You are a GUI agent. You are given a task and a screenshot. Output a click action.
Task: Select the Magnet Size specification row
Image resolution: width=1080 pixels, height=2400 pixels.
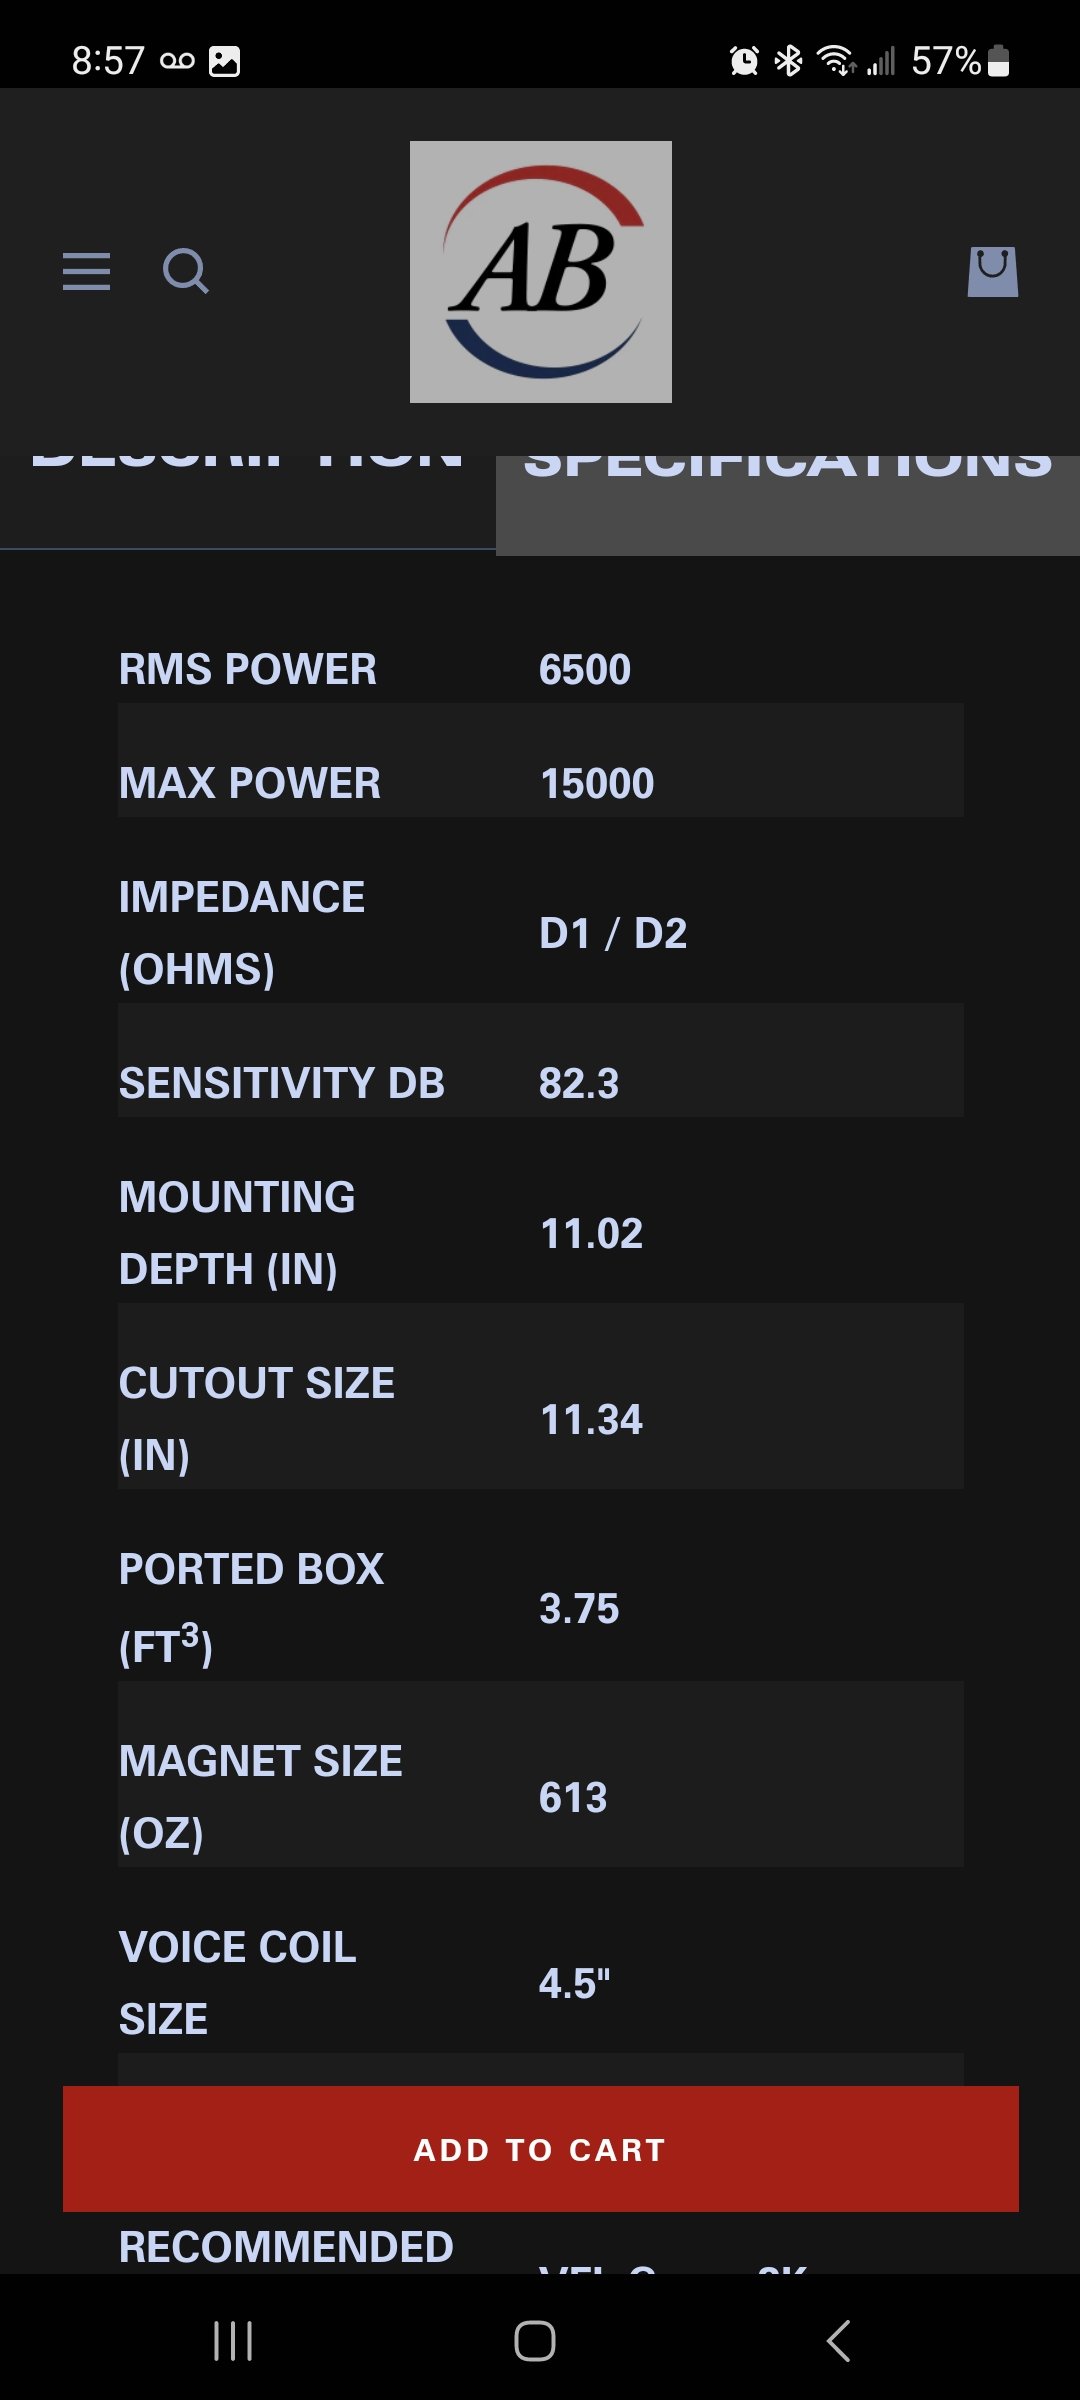coord(540,1796)
